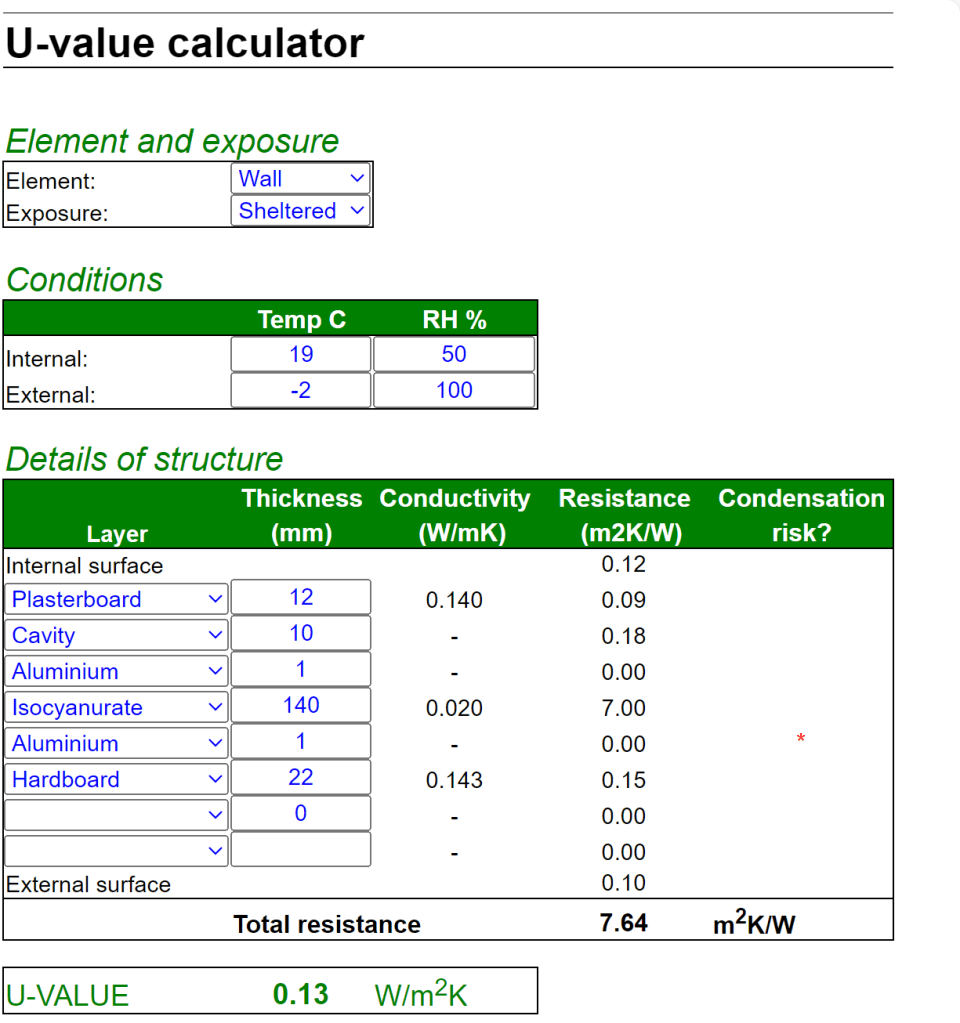Image resolution: width=960 pixels, height=1023 pixels.
Task: Click the Plasterboard thickness field
Action: 300,597
